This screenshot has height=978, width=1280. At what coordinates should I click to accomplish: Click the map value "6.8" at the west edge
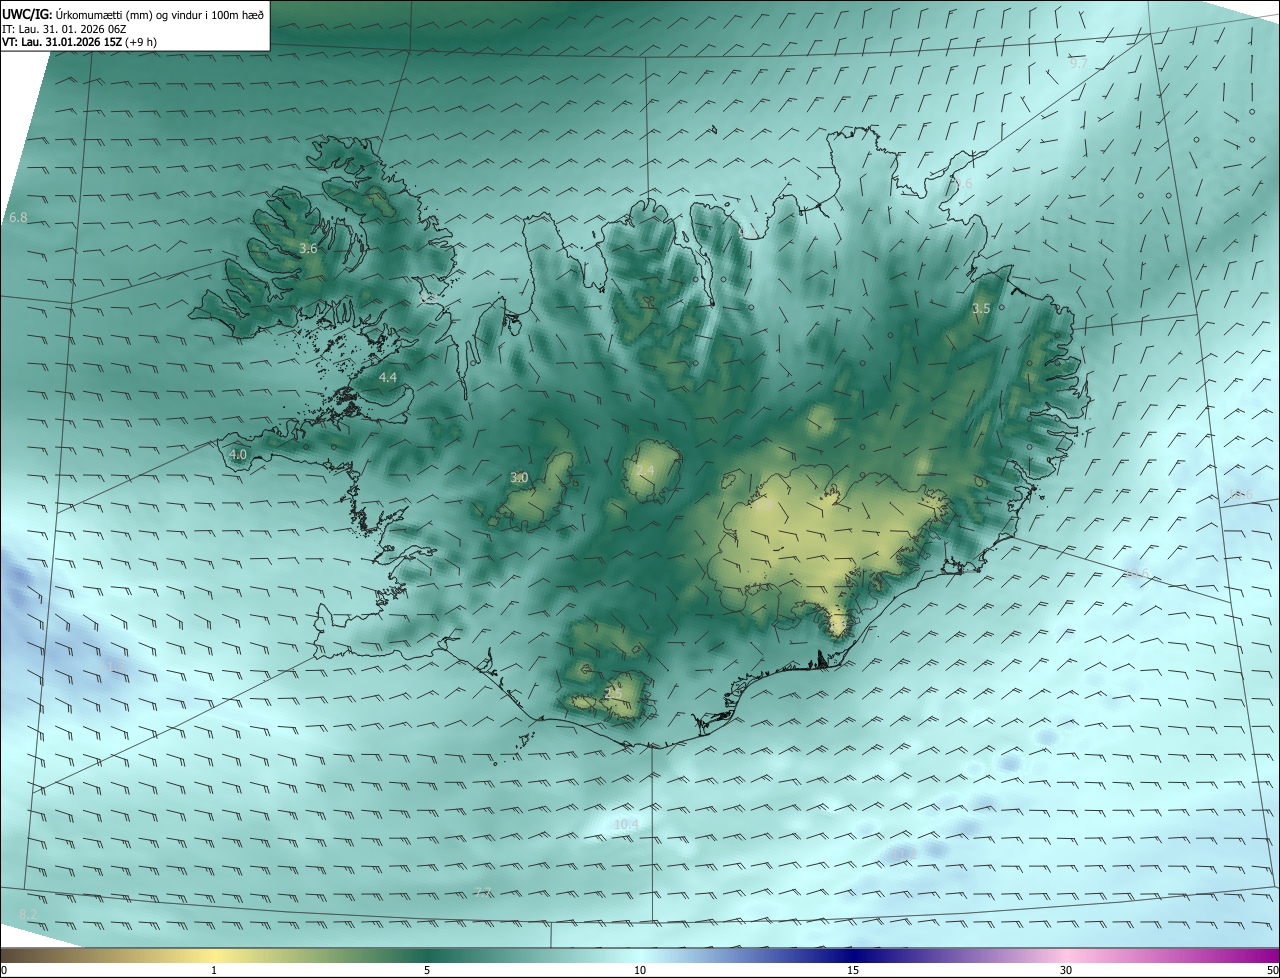18,218
